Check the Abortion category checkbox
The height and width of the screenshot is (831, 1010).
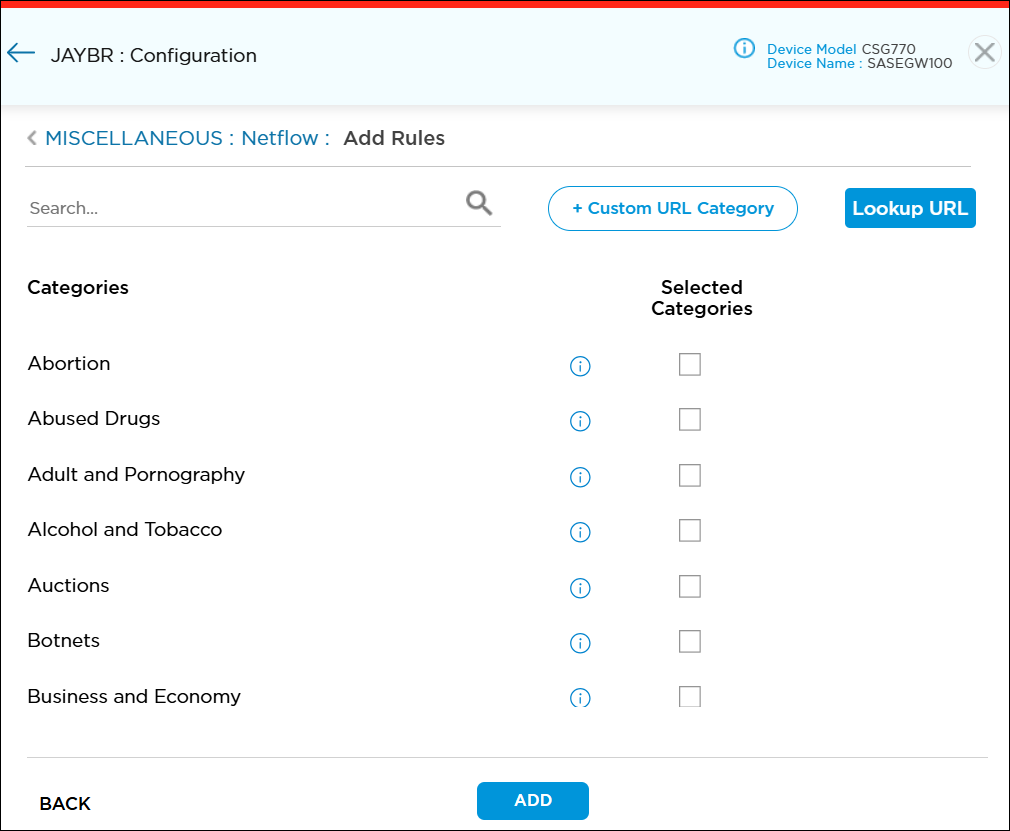[x=690, y=364]
